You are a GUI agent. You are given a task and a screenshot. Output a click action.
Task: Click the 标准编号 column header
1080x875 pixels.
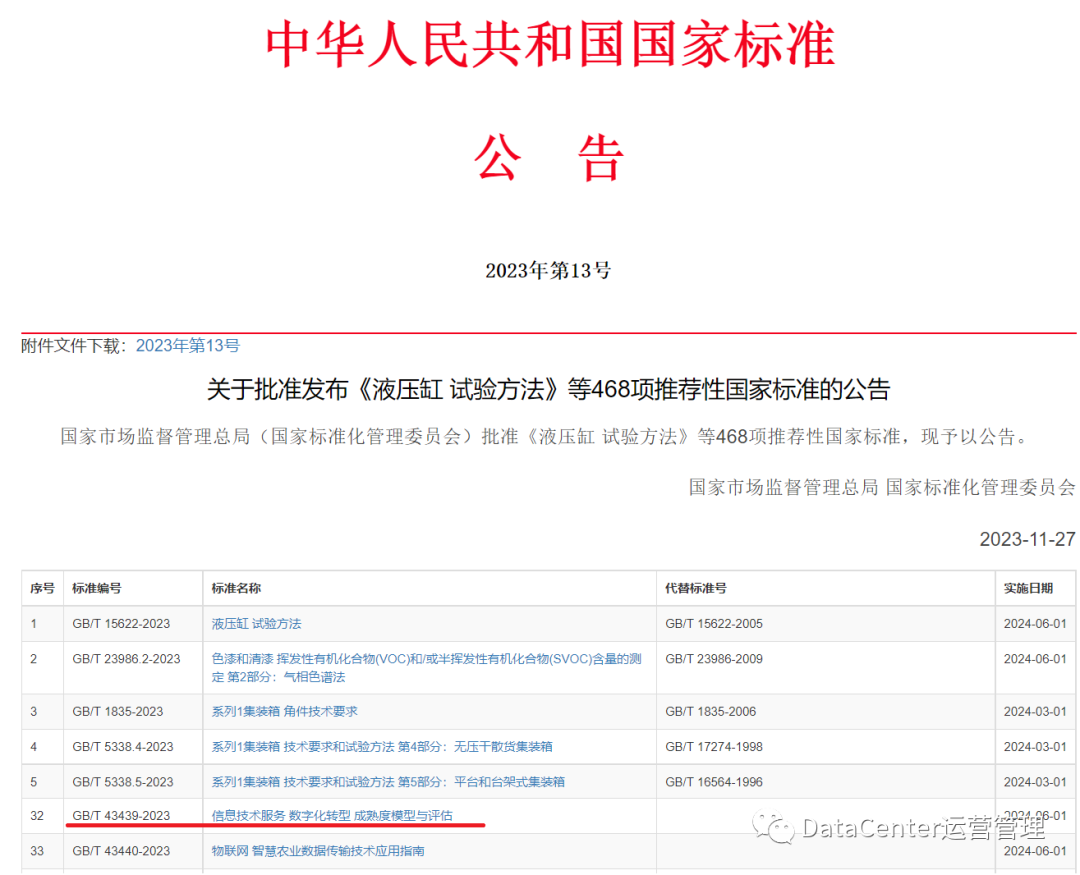pyautogui.click(x=96, y=588)
